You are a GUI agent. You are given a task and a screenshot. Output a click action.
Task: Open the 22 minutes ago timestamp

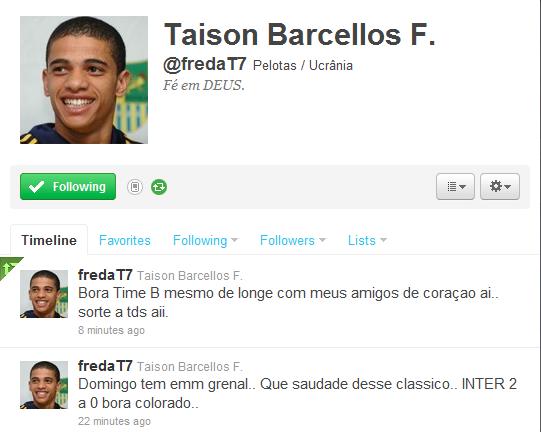click(114, 421)
